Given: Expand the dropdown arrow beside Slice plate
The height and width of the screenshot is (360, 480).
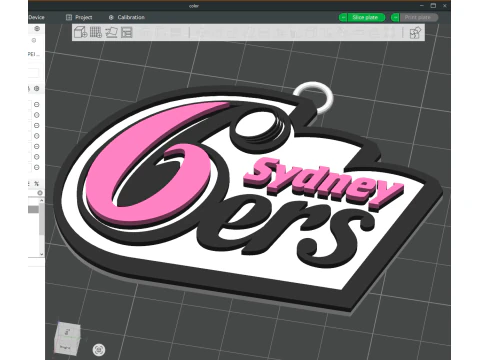Looking at the screenshot, I should 343,17.
